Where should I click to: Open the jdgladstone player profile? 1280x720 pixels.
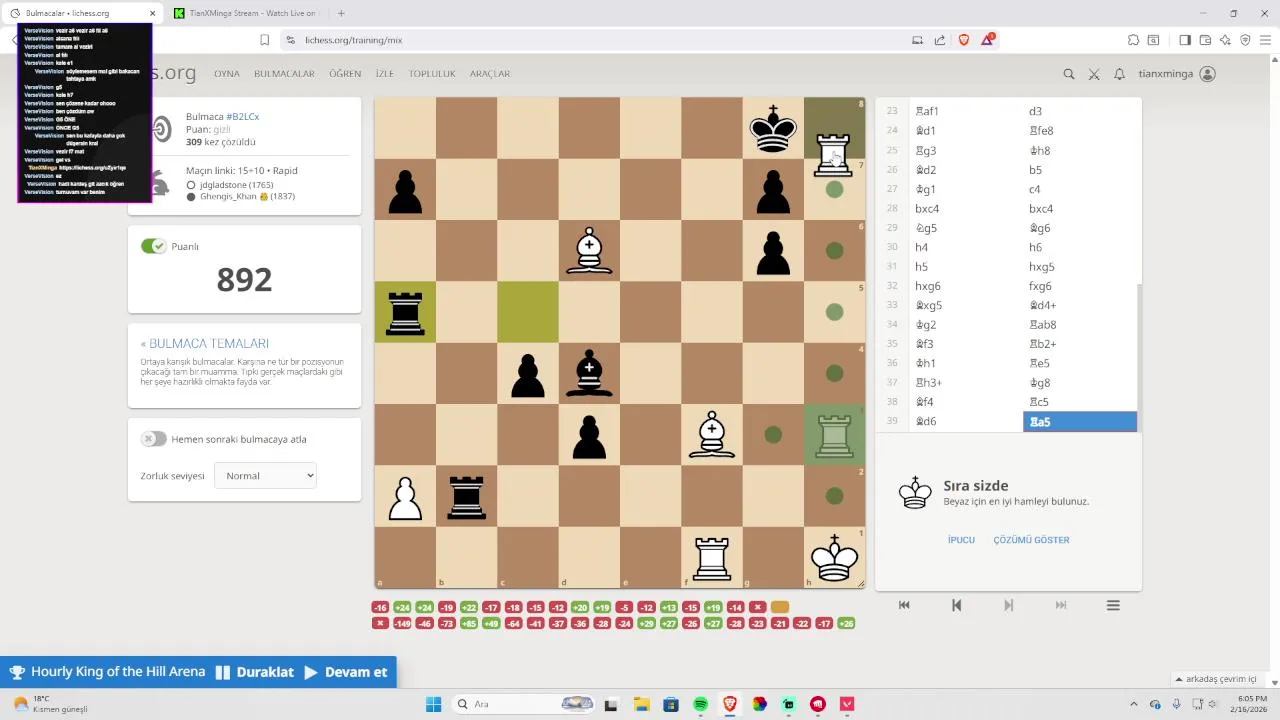point(236,184)
